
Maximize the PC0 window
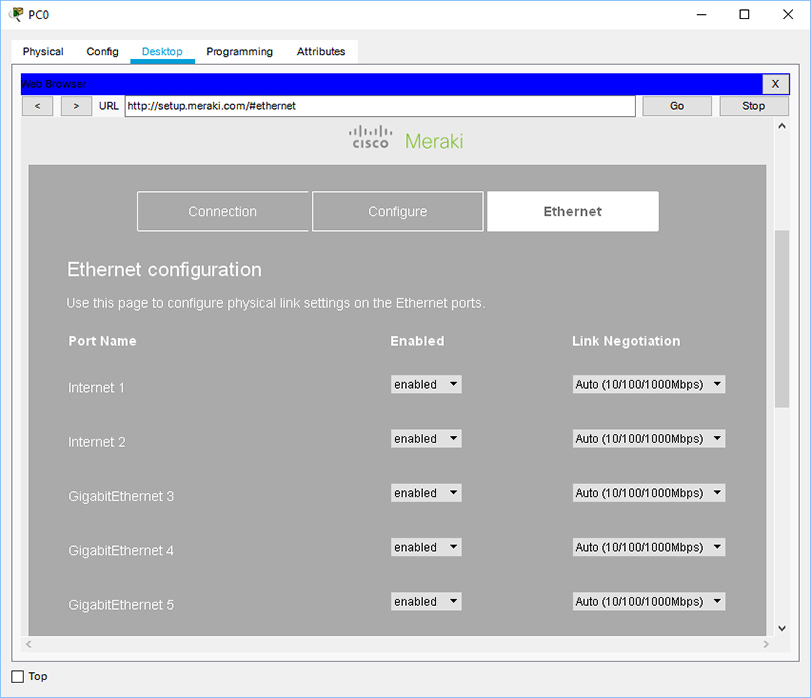click(x=744, y=14)
